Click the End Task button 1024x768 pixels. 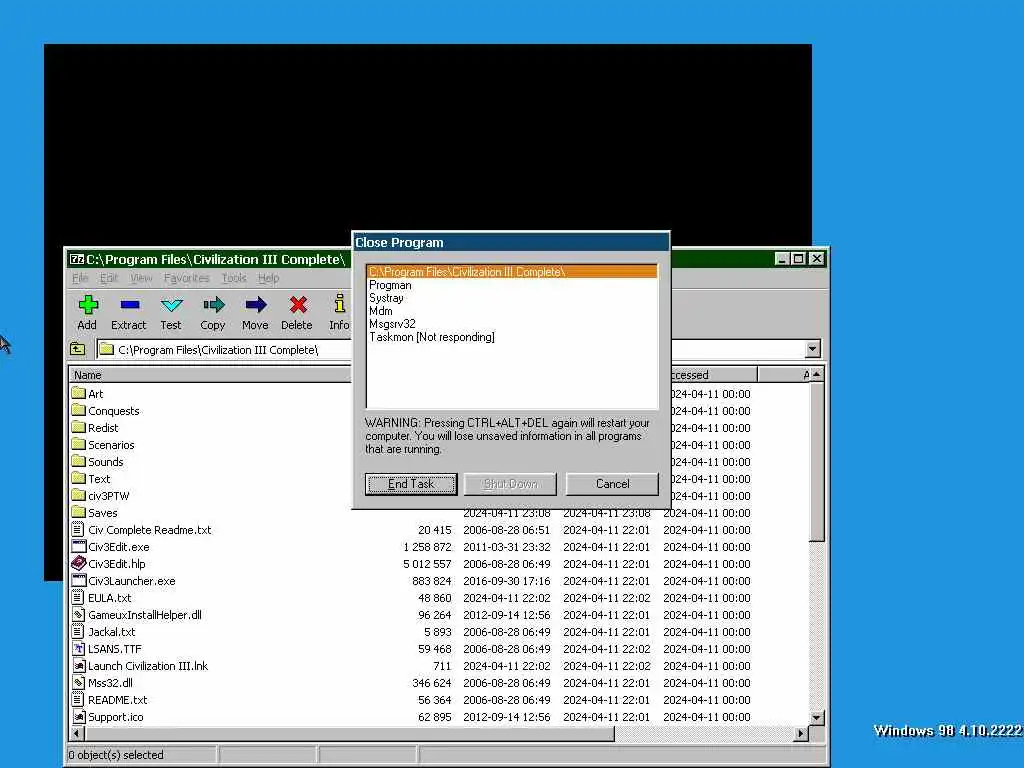tap(411, 484)
